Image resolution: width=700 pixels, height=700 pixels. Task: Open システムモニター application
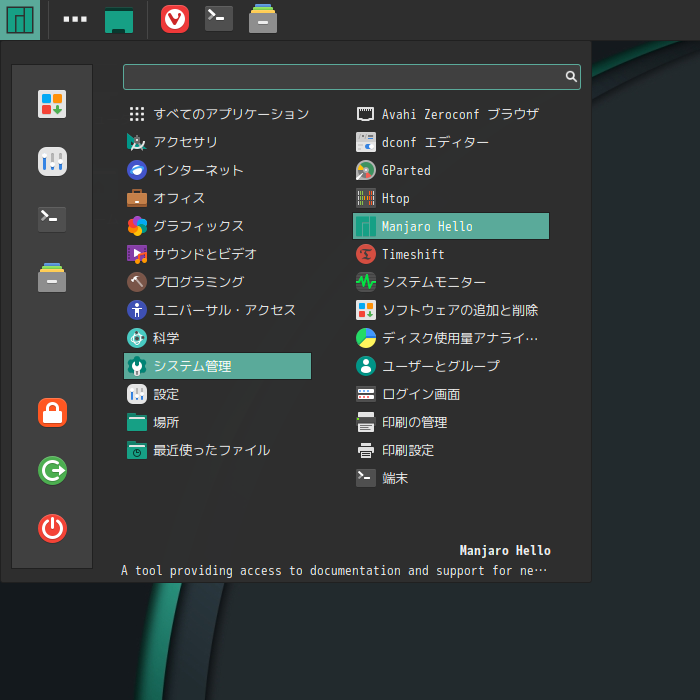433,282
